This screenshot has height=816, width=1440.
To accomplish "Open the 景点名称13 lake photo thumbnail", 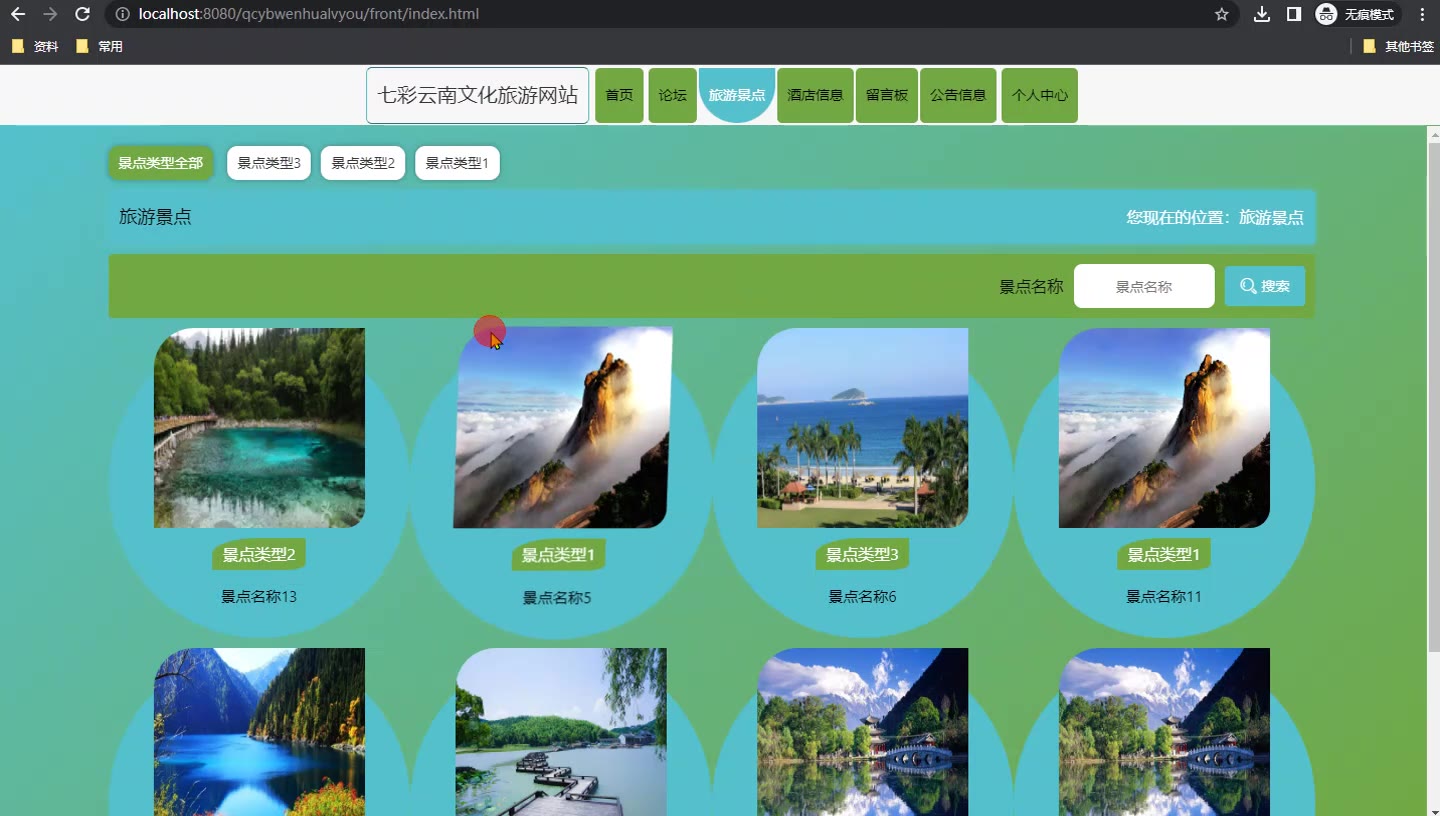I will (x=259, y=428).
